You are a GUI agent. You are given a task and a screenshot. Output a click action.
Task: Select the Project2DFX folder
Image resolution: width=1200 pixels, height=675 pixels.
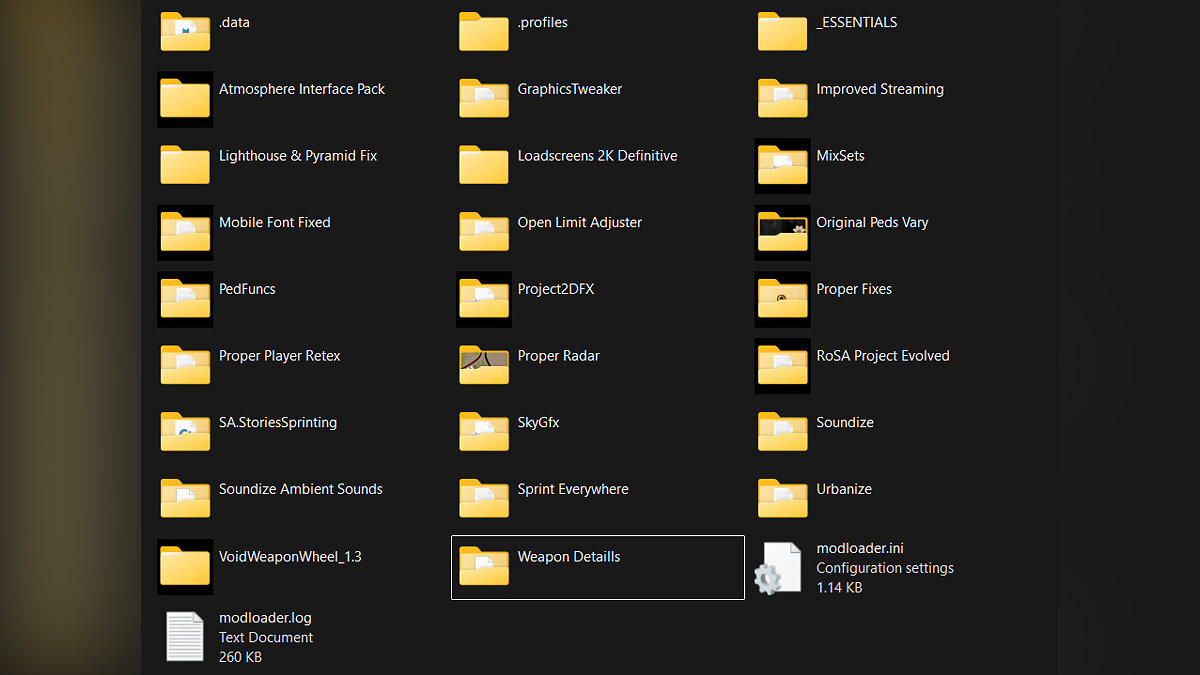coord(555,289)
